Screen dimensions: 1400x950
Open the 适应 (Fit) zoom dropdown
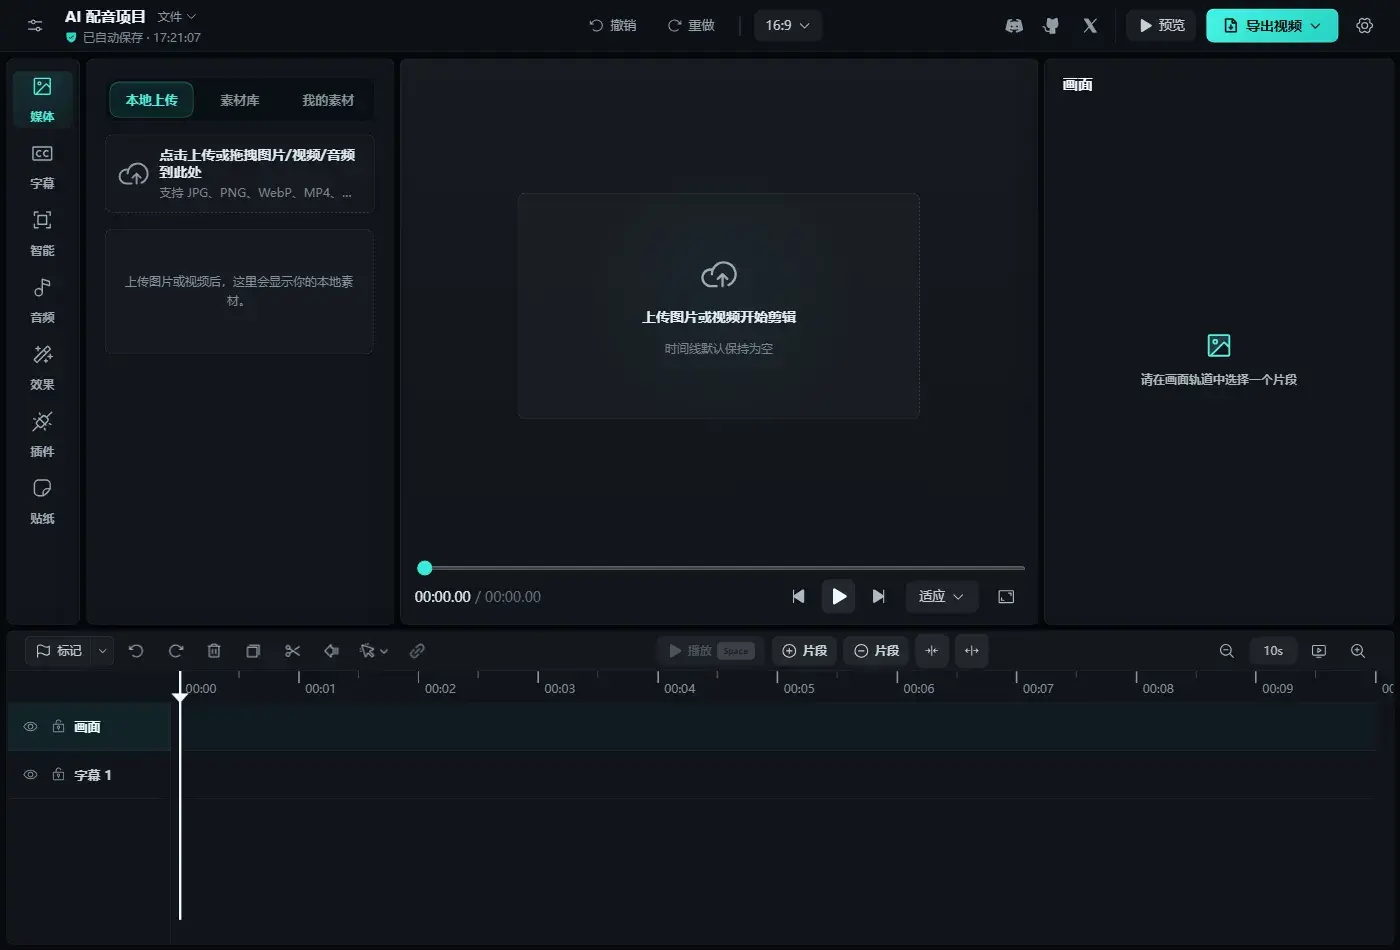pyautogui.click(x=941, y=597)
